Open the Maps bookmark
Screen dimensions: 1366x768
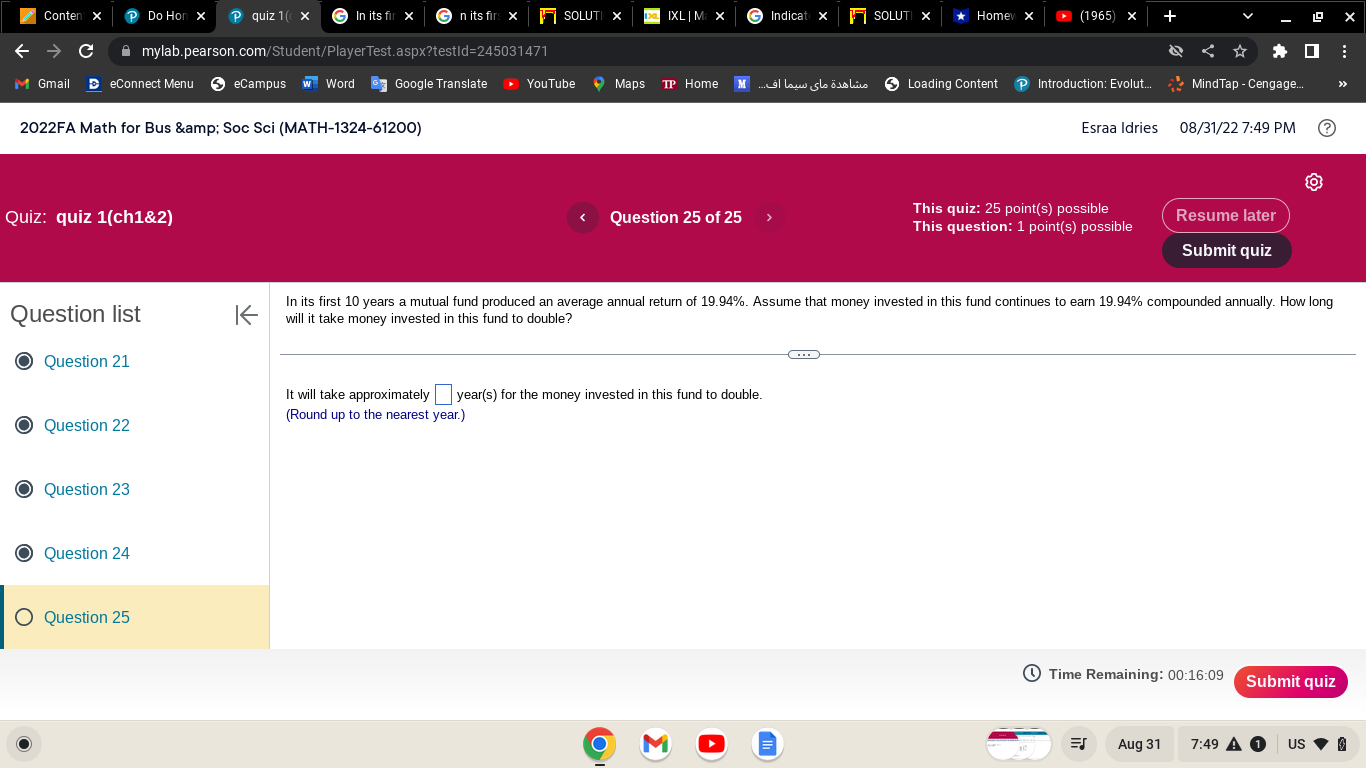coord(618,84)
